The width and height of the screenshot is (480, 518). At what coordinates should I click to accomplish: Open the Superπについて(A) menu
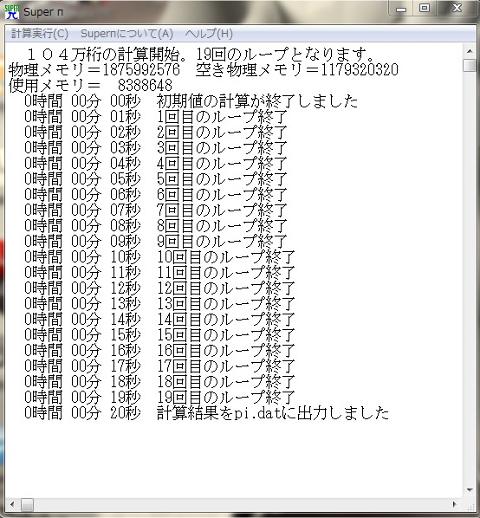[x=127, y=34]
